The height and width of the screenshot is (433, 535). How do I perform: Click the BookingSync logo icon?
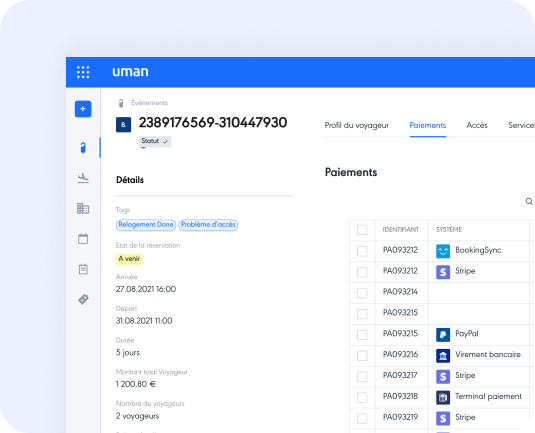(x=443, y=251)
